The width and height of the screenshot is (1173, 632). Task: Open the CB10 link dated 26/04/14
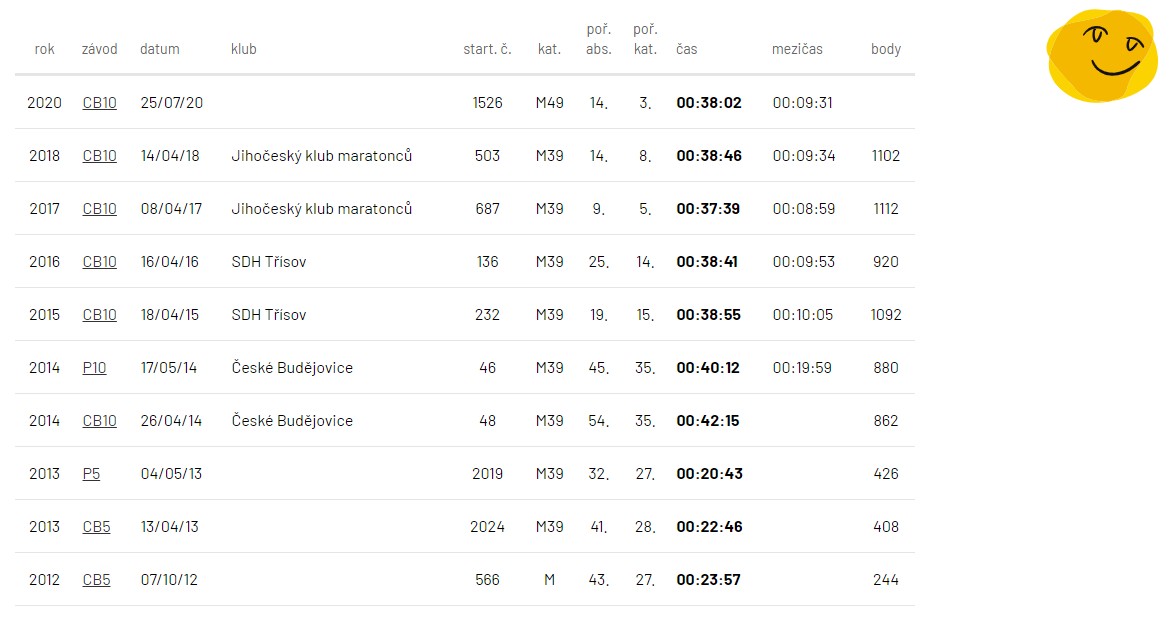click(99, 421)
